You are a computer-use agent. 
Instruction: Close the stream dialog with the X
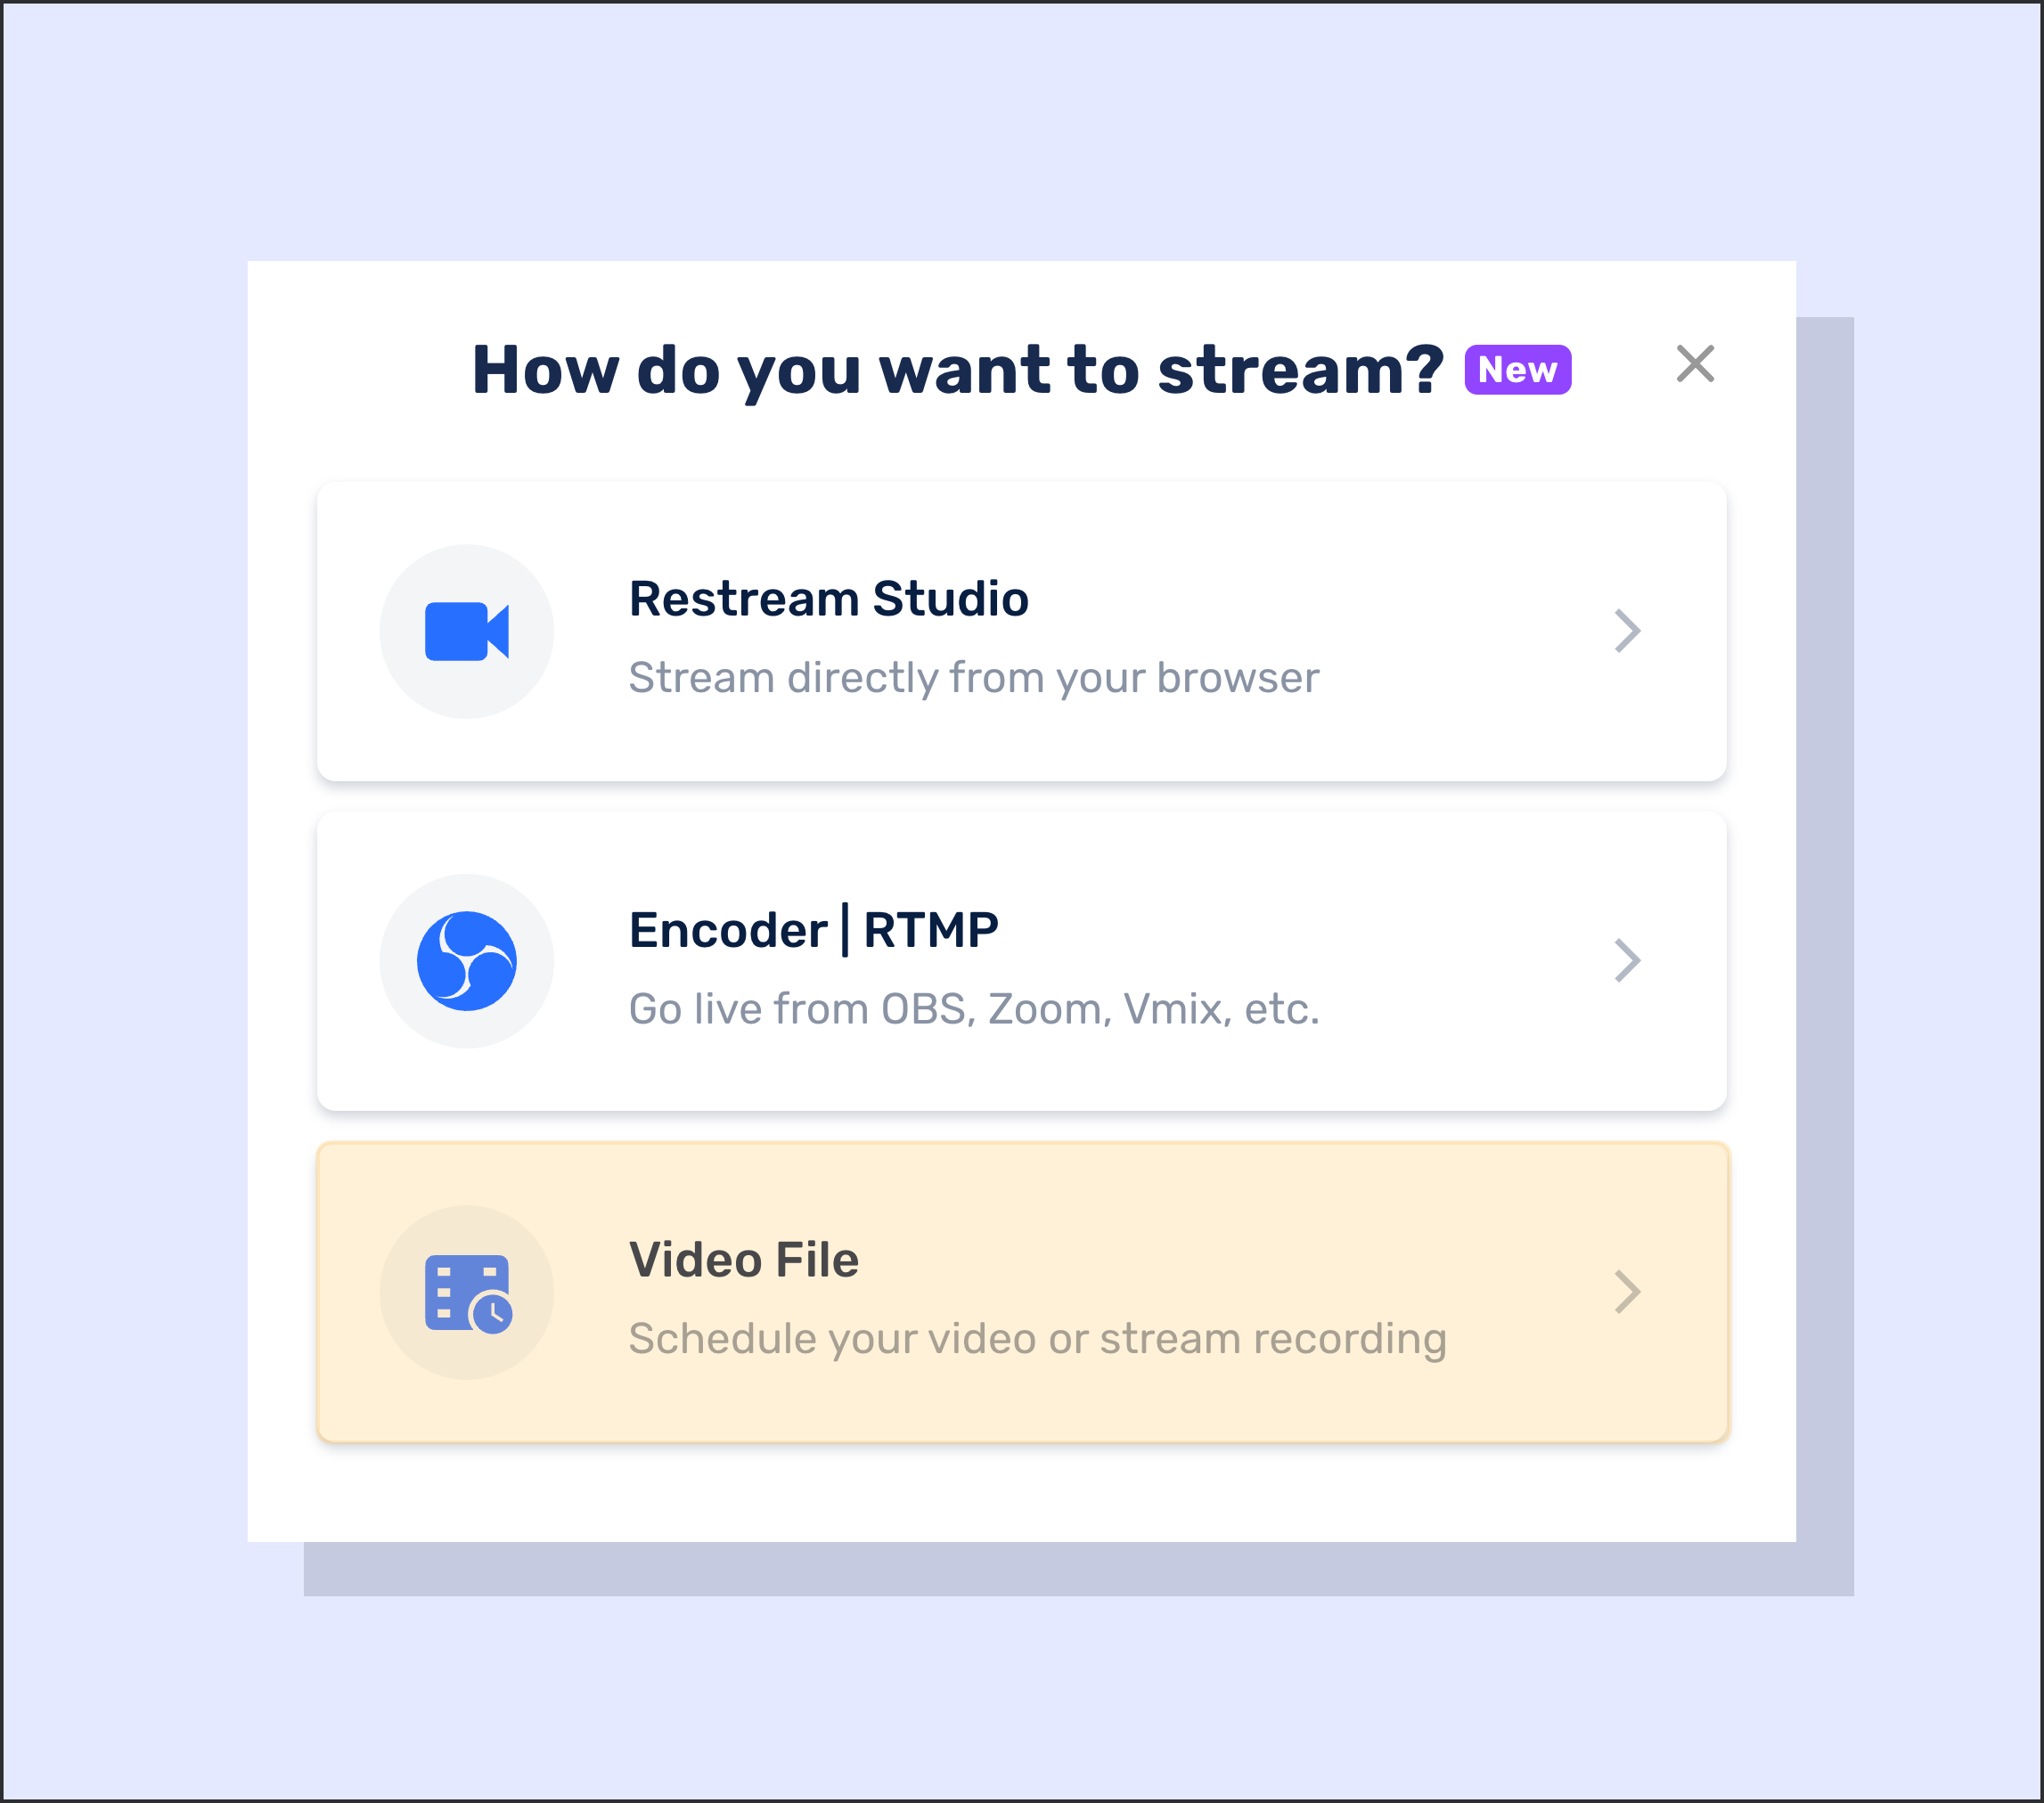pyautogui.click(x=1695, y=364)
